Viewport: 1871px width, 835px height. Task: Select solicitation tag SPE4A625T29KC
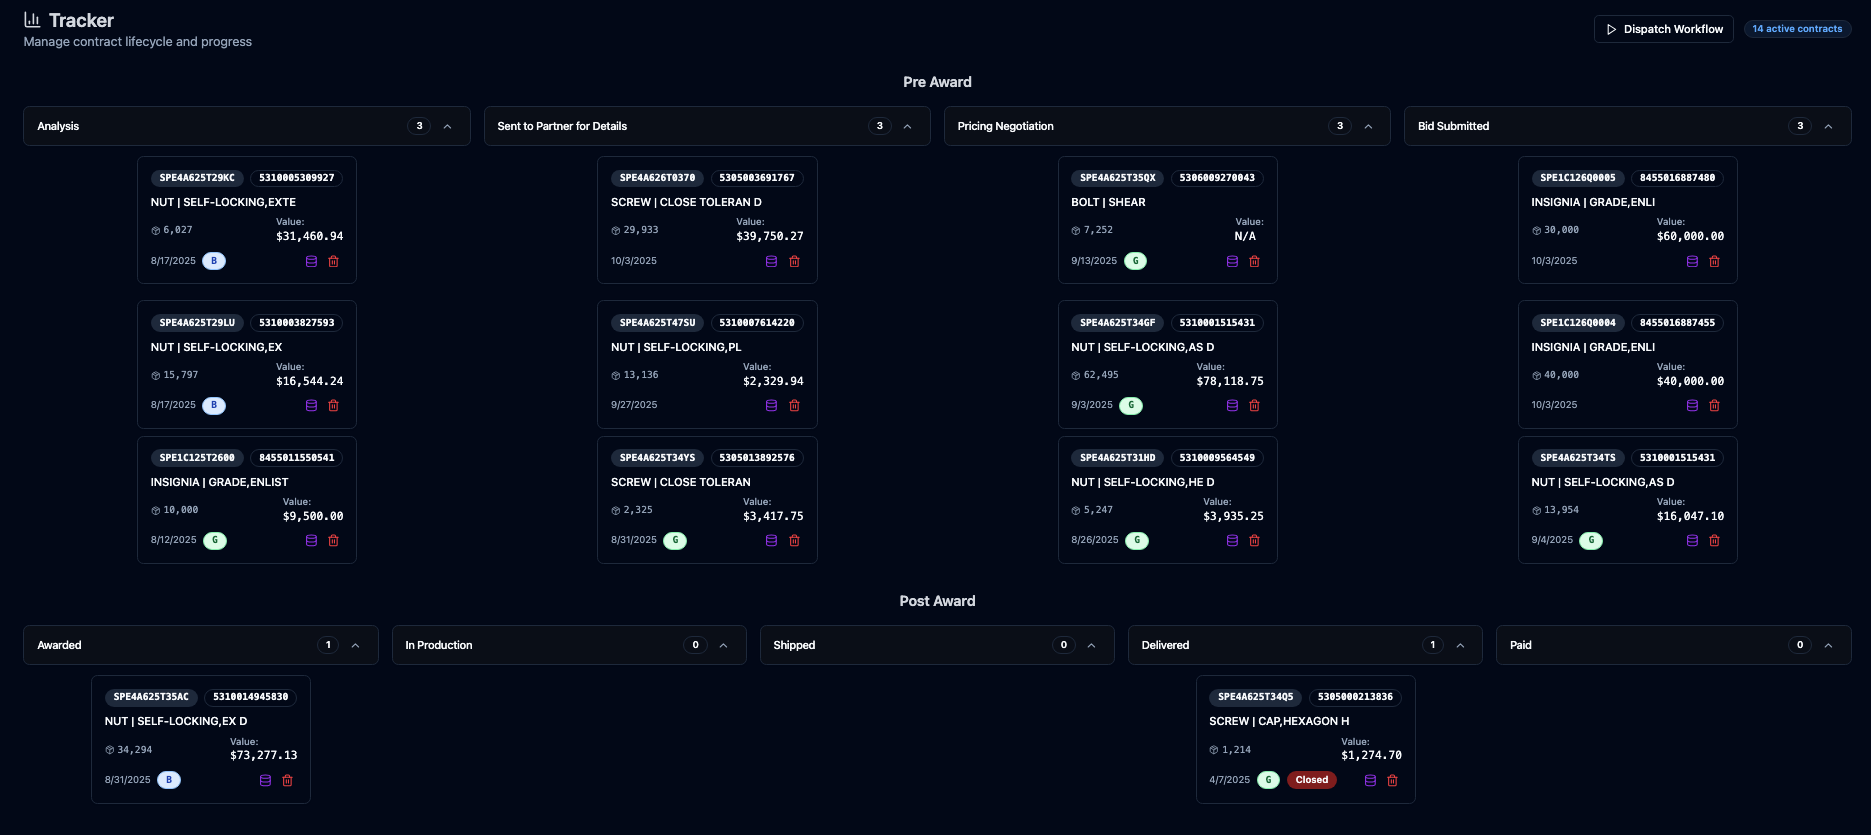pyautogui.click(x=197, y=178)
